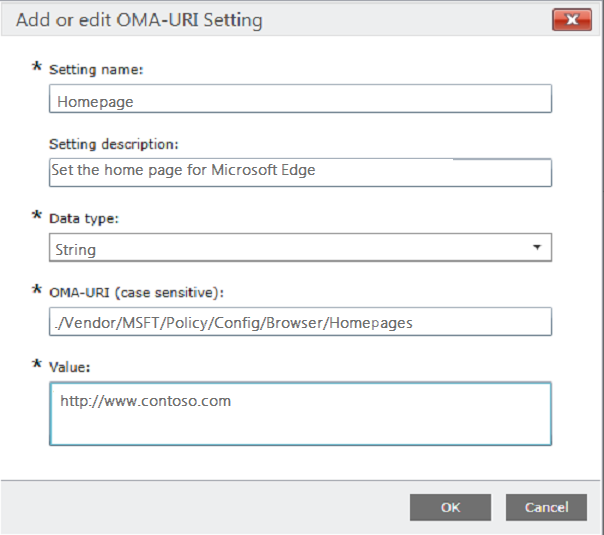Click the 'Setting name:' label
The height and width of the screenshot is (535, 604).
click(96, 69)
